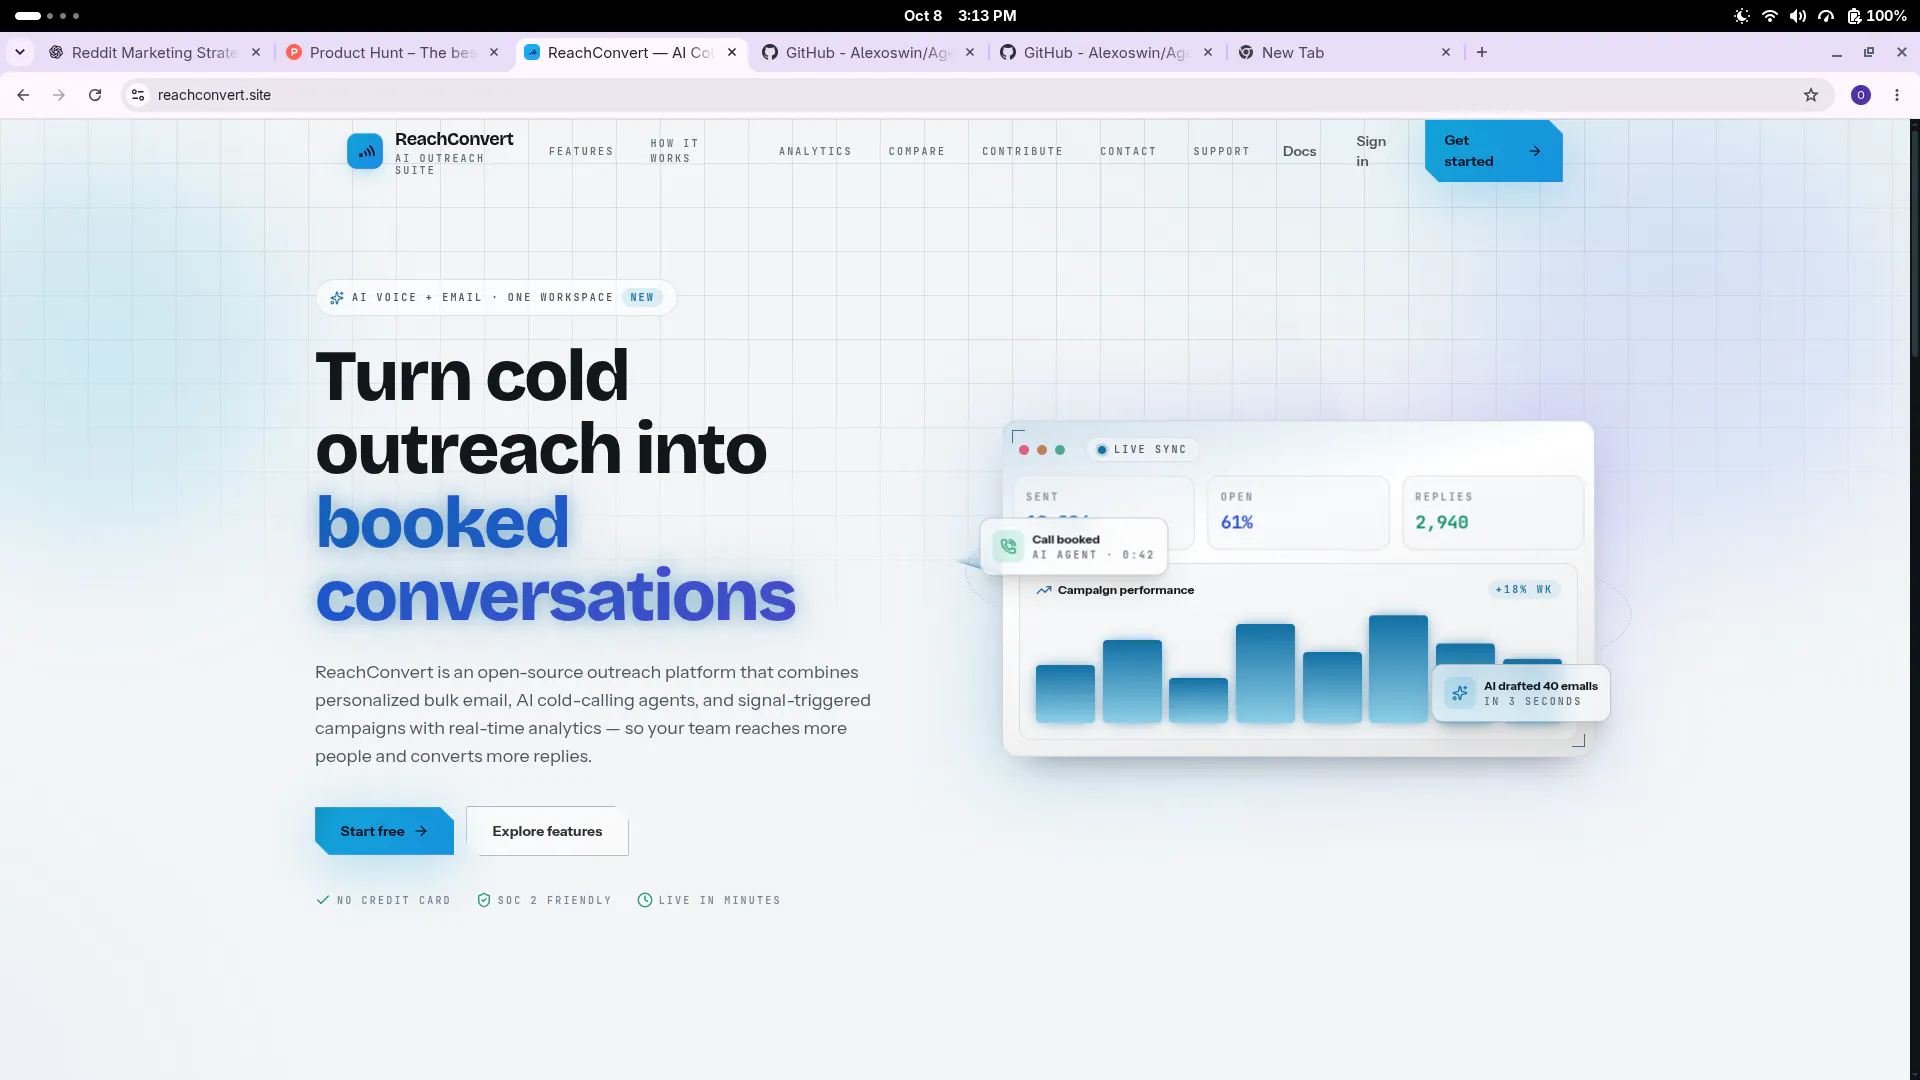Open the clock showing Oct 8 3:13 PM
This screenshot has height=1080, width=1920.
click(x=960, y=16)
